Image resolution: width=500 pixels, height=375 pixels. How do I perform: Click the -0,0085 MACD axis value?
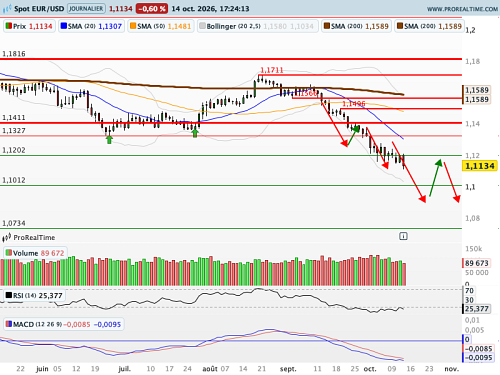[479, 349]
